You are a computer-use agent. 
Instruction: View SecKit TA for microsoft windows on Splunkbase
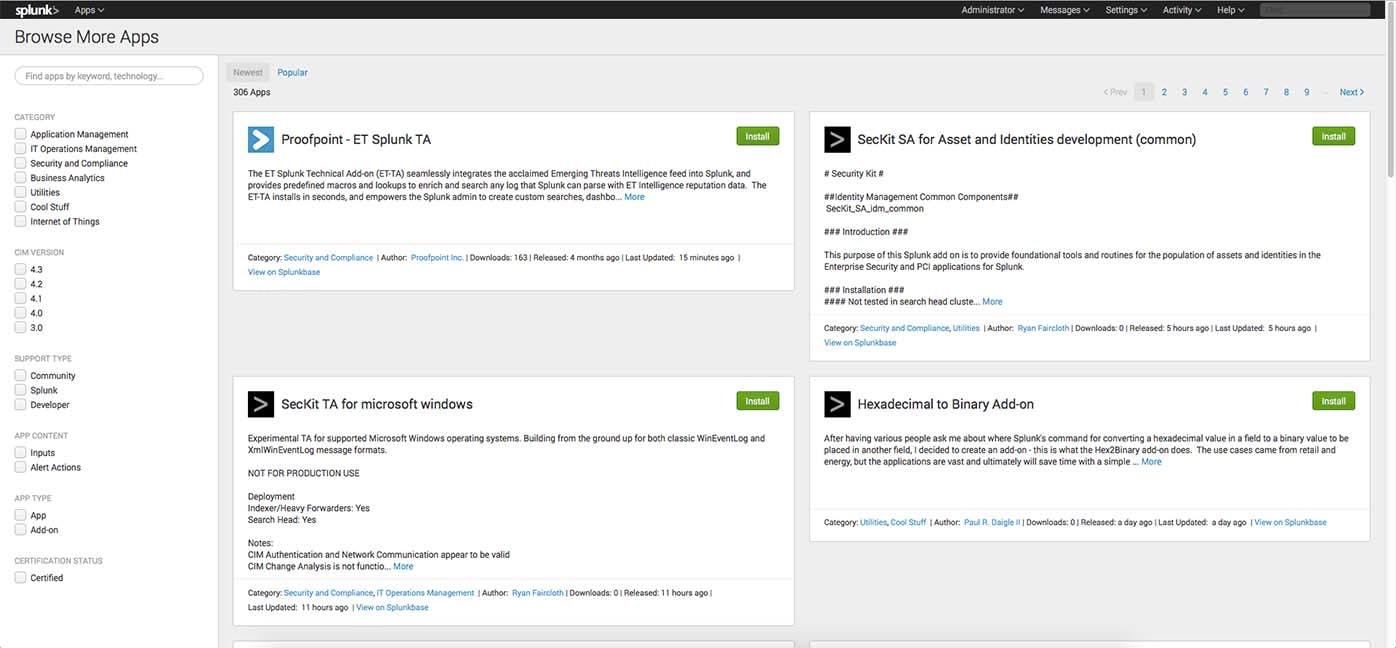[x=392, y=607]
